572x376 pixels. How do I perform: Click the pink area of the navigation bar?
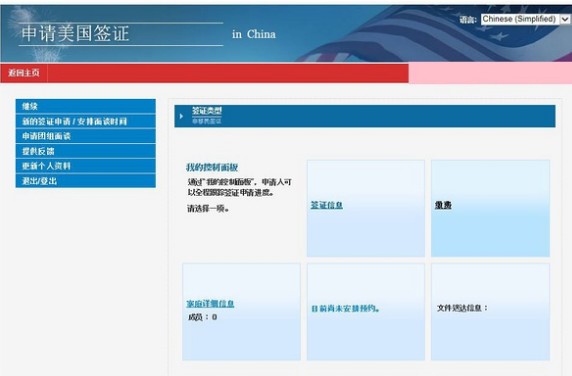tap(490, 73)
